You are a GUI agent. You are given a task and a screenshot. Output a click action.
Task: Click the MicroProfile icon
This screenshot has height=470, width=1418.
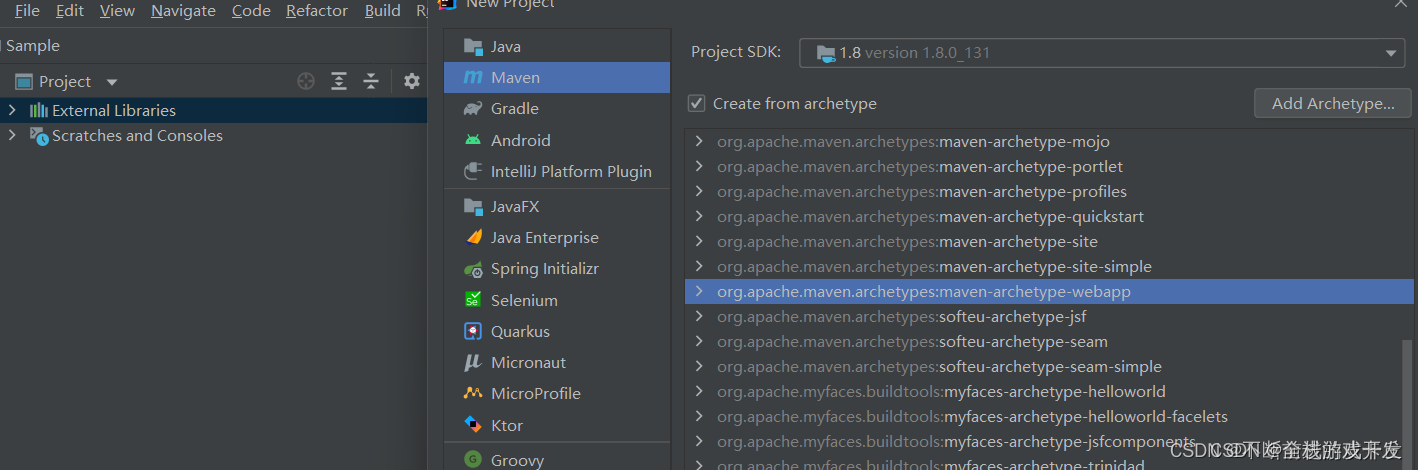(x=473, y=393)
